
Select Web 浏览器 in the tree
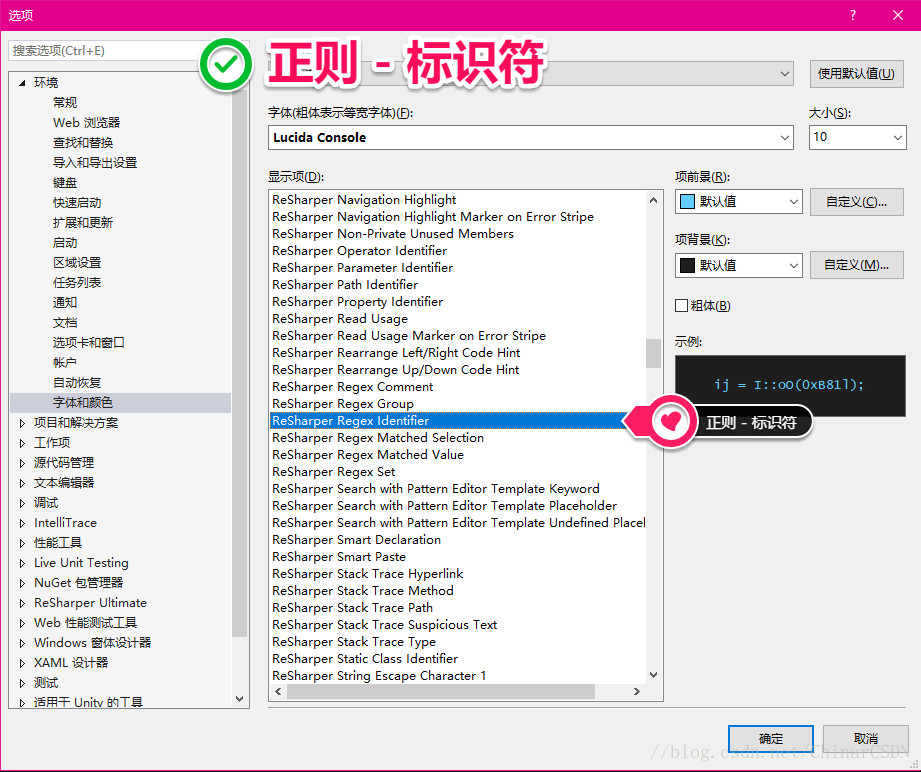tap(86, 122)
